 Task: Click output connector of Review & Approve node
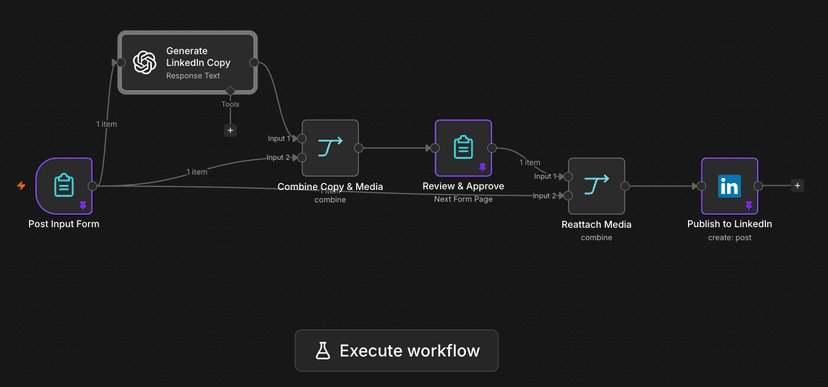point(492,148)
